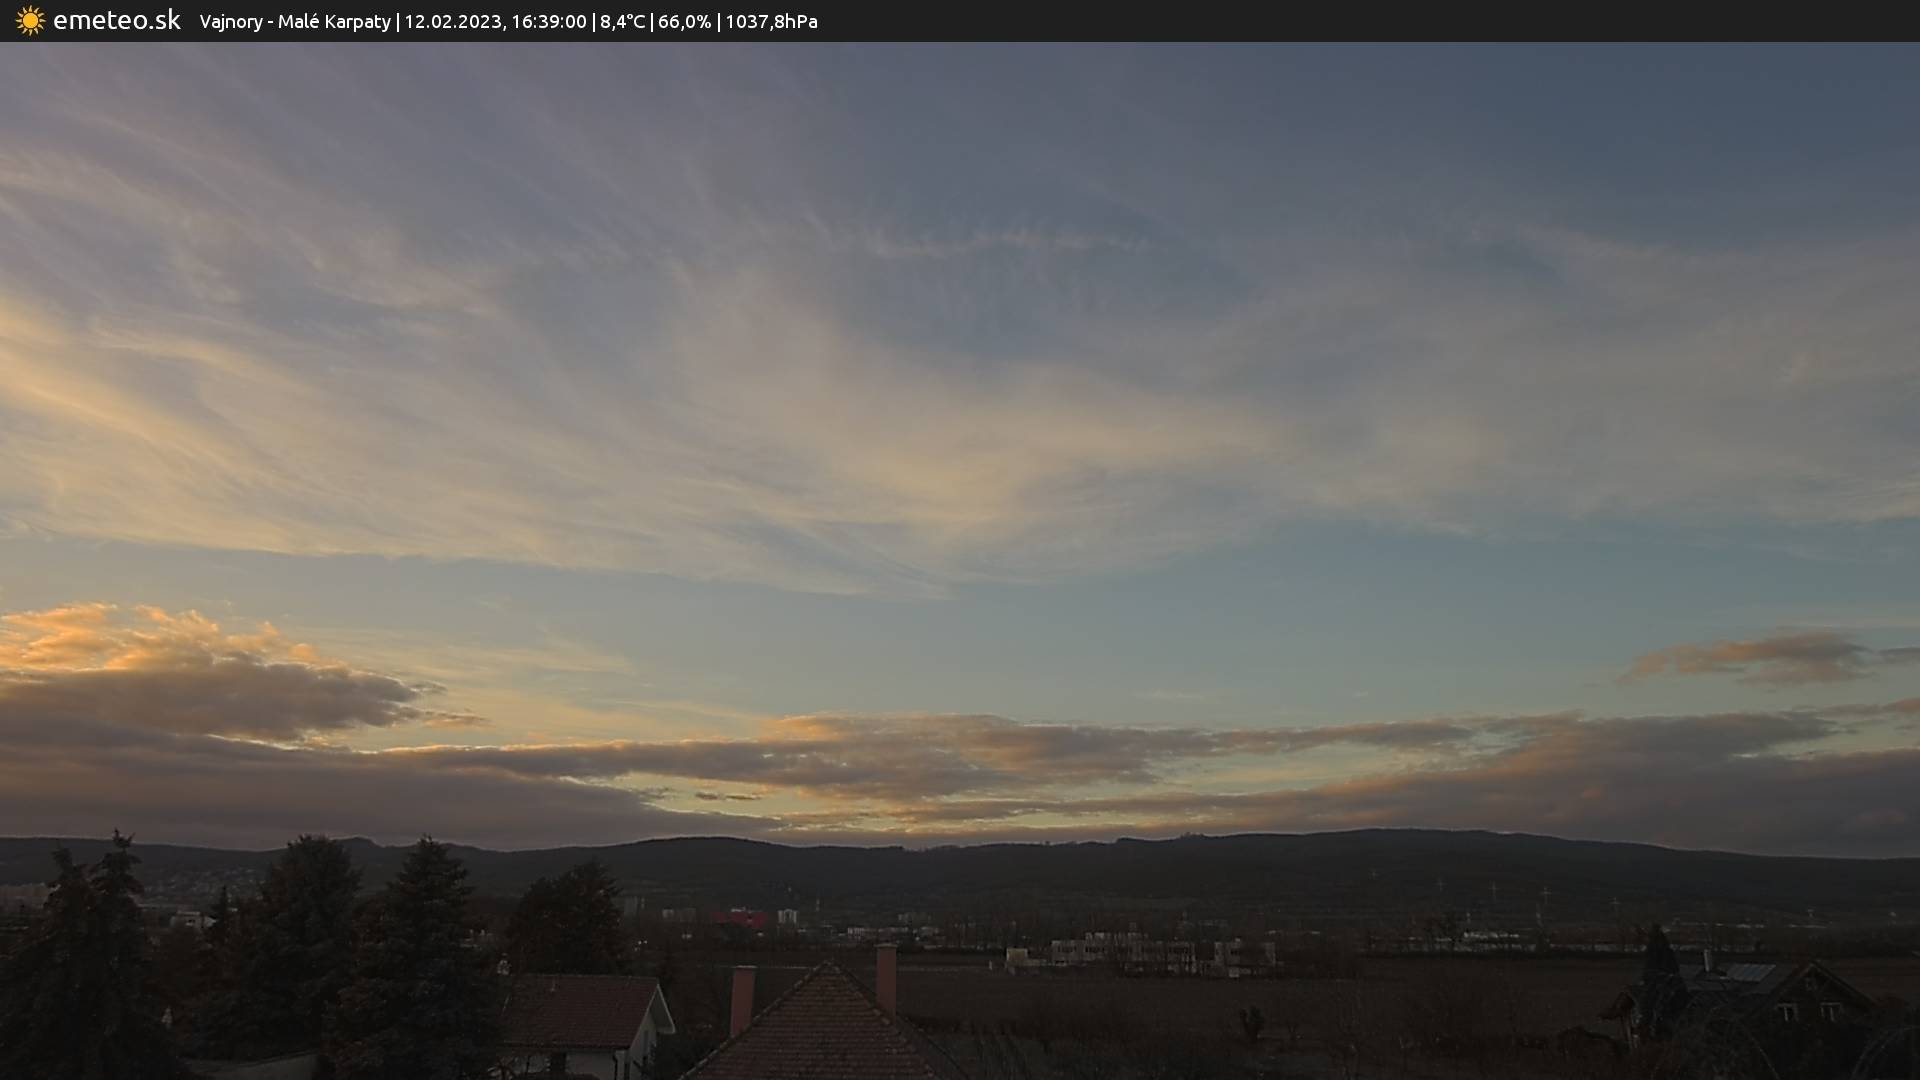Click the 16:39:00 timestamp
1920x1080 pixels.
click(x=549, y=22)
